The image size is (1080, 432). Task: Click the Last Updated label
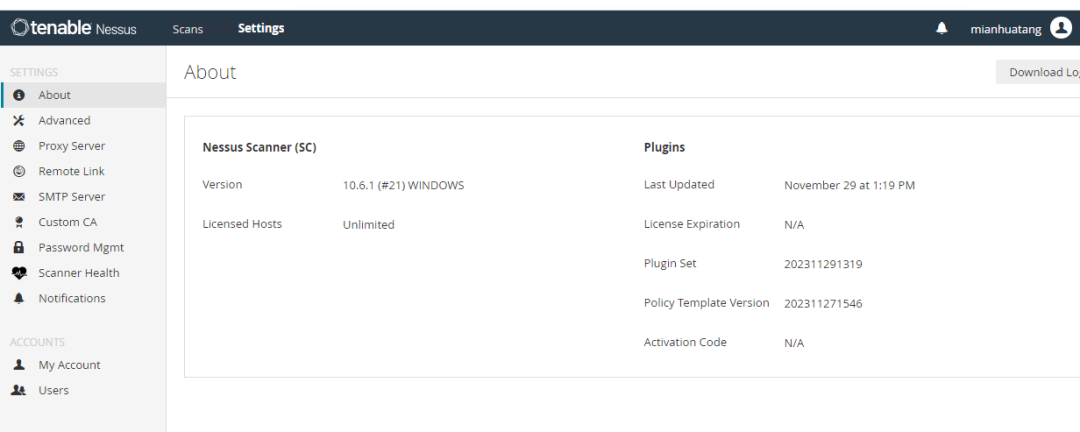click(679, 185)
